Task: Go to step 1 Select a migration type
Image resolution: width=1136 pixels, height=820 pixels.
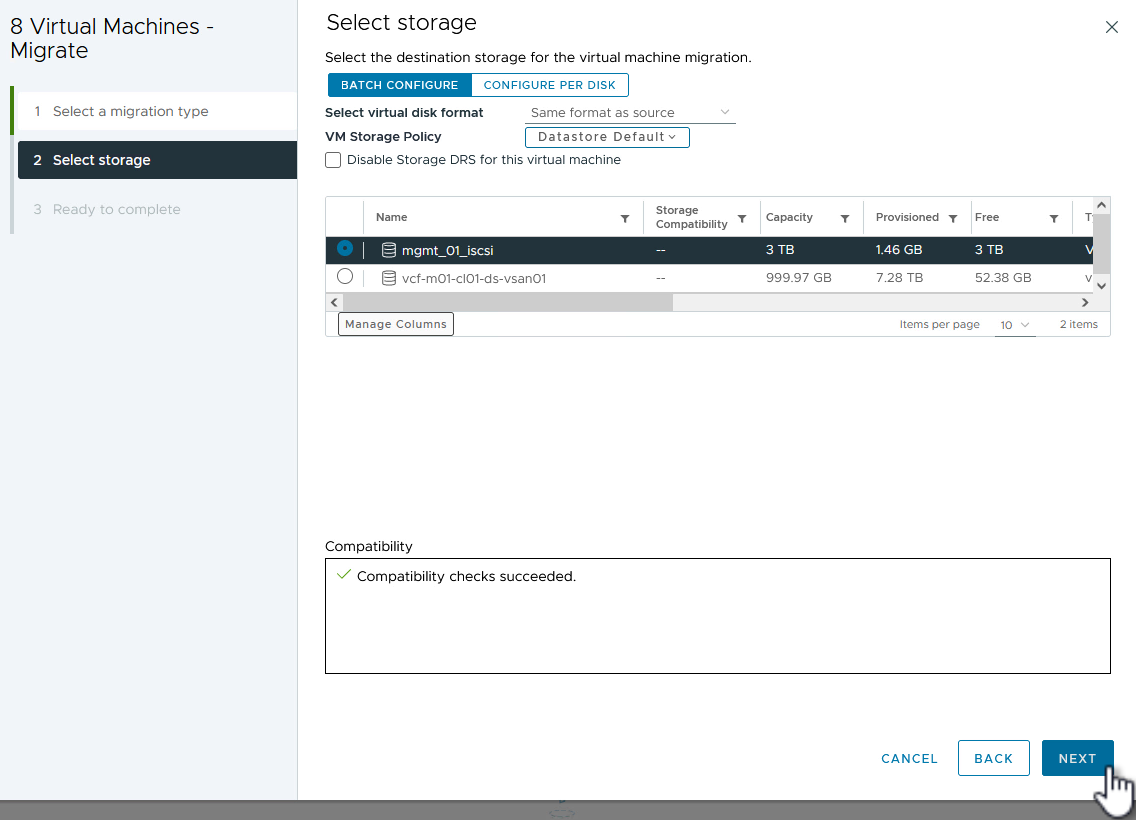Action: click(x=130, y=111)
